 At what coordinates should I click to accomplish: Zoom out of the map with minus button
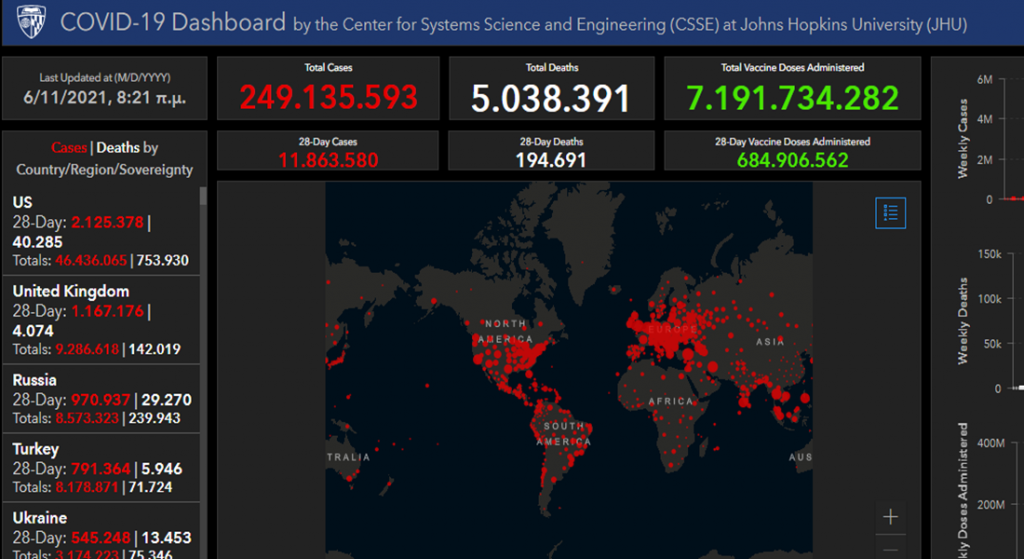890,550
